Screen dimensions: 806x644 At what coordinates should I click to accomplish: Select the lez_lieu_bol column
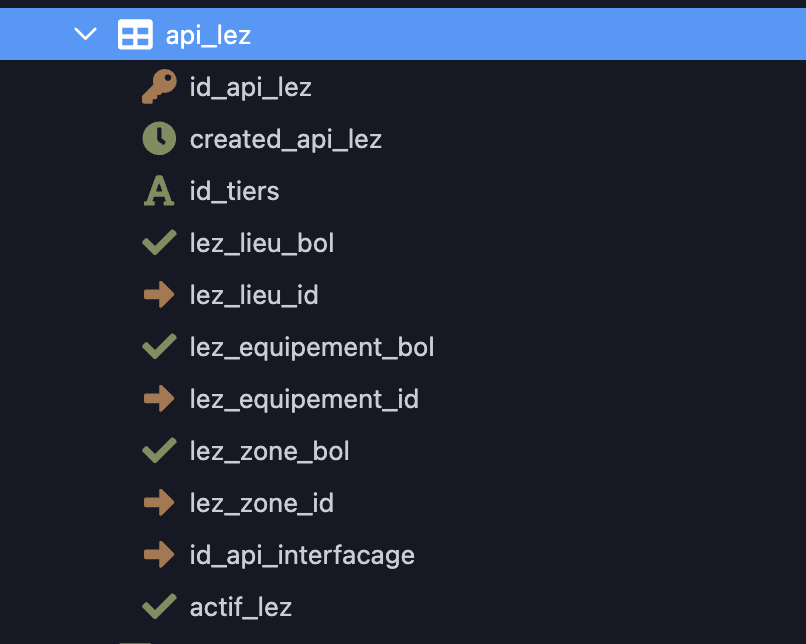coord(262,243)
